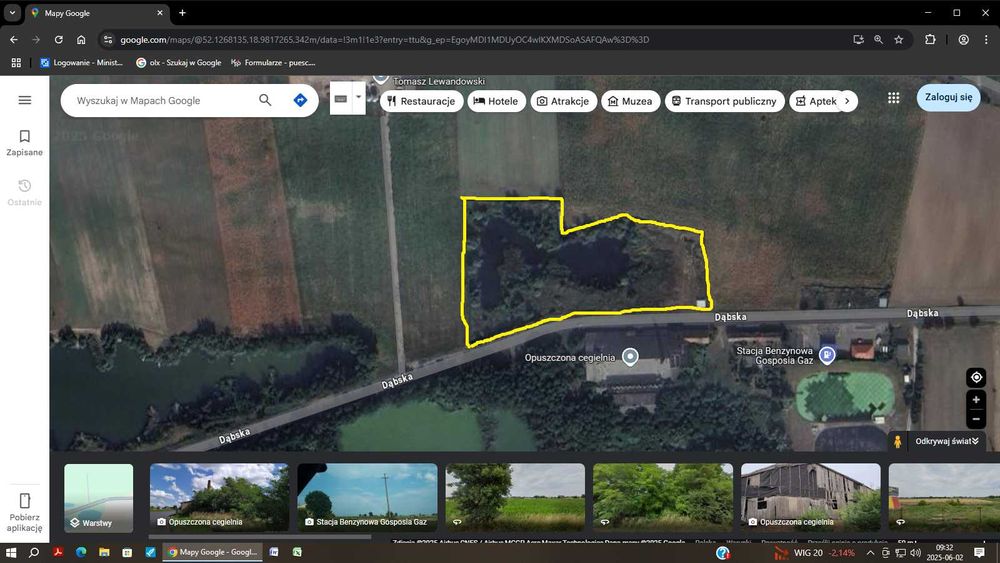Click the Stacja Benzynowa Gosposia Gaz pin

(x=827, y=355)
